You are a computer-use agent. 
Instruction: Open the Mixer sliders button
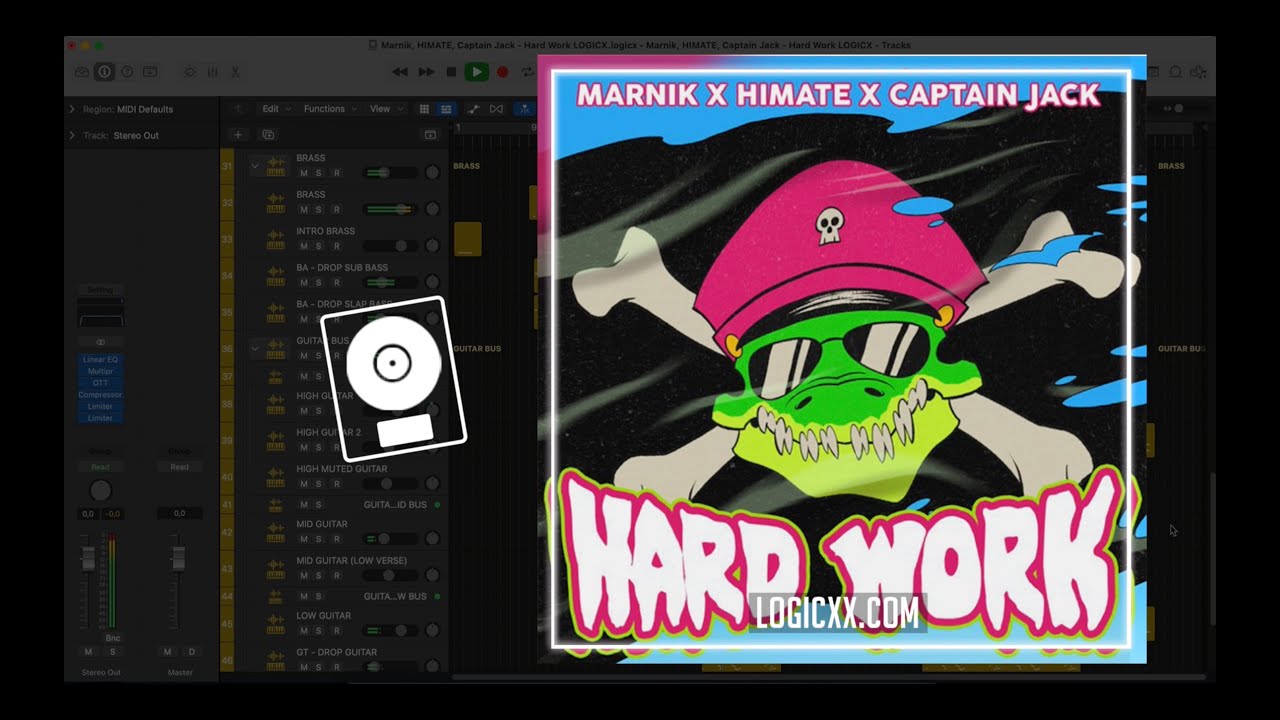point(212,72)
